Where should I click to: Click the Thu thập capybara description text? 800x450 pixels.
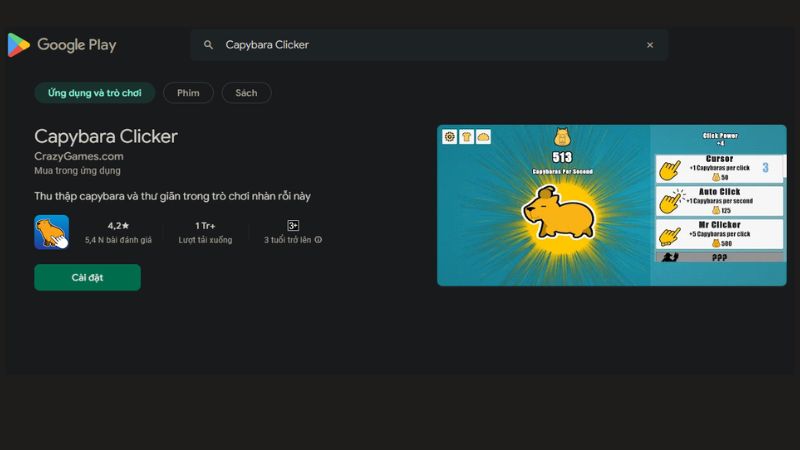[x=172, y=196]
